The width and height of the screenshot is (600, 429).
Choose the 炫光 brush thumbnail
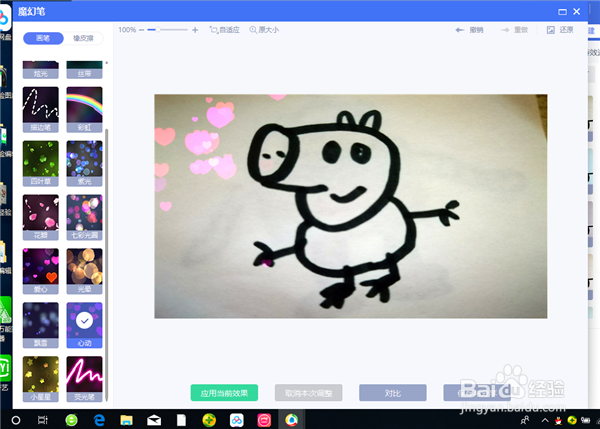coord(41,69)
